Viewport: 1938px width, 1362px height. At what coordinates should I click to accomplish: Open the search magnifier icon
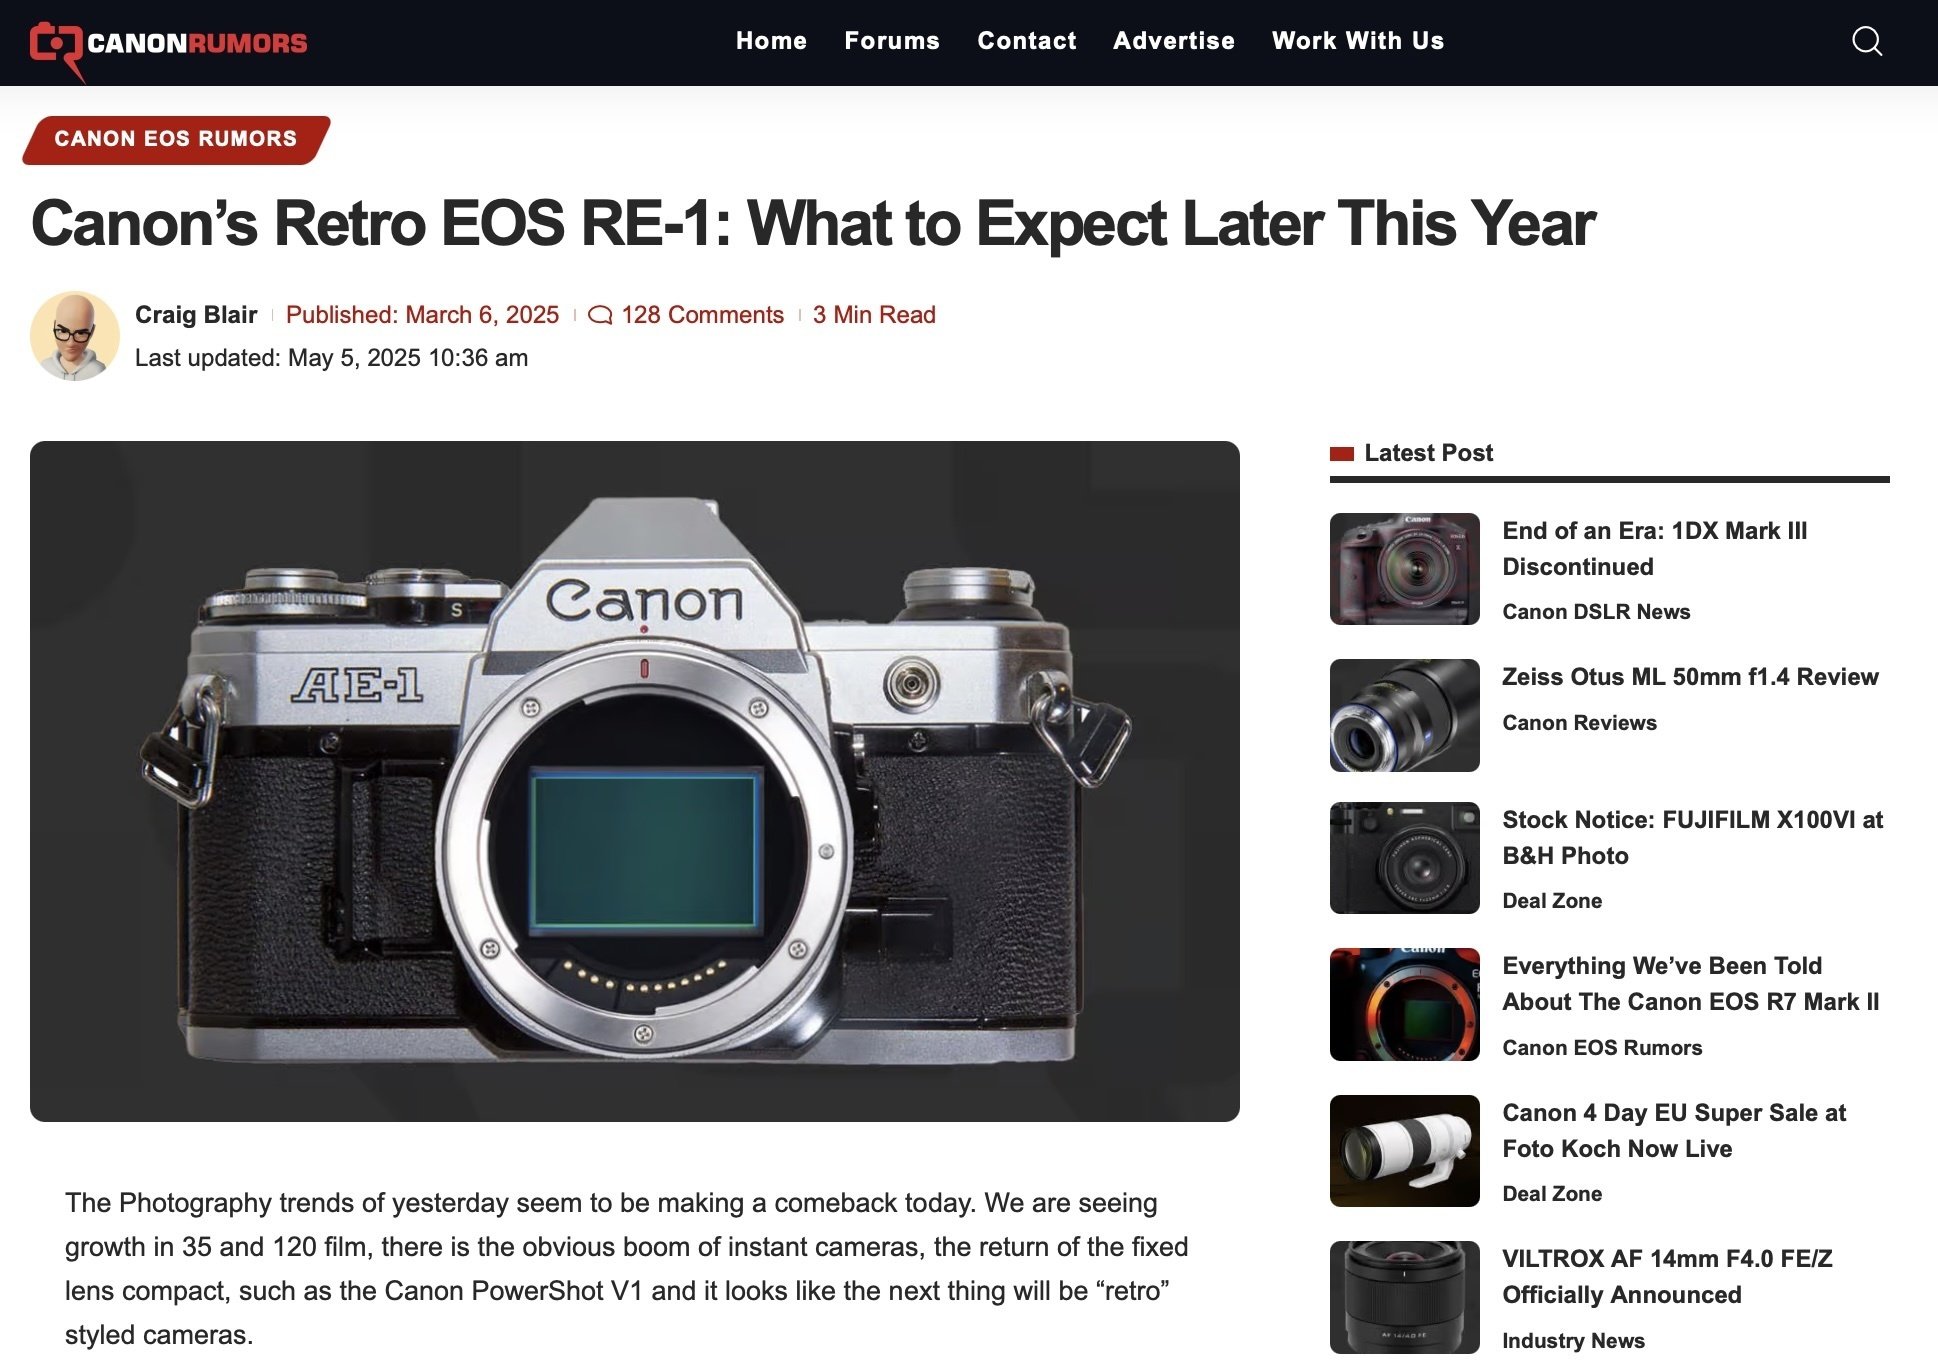1867,41
